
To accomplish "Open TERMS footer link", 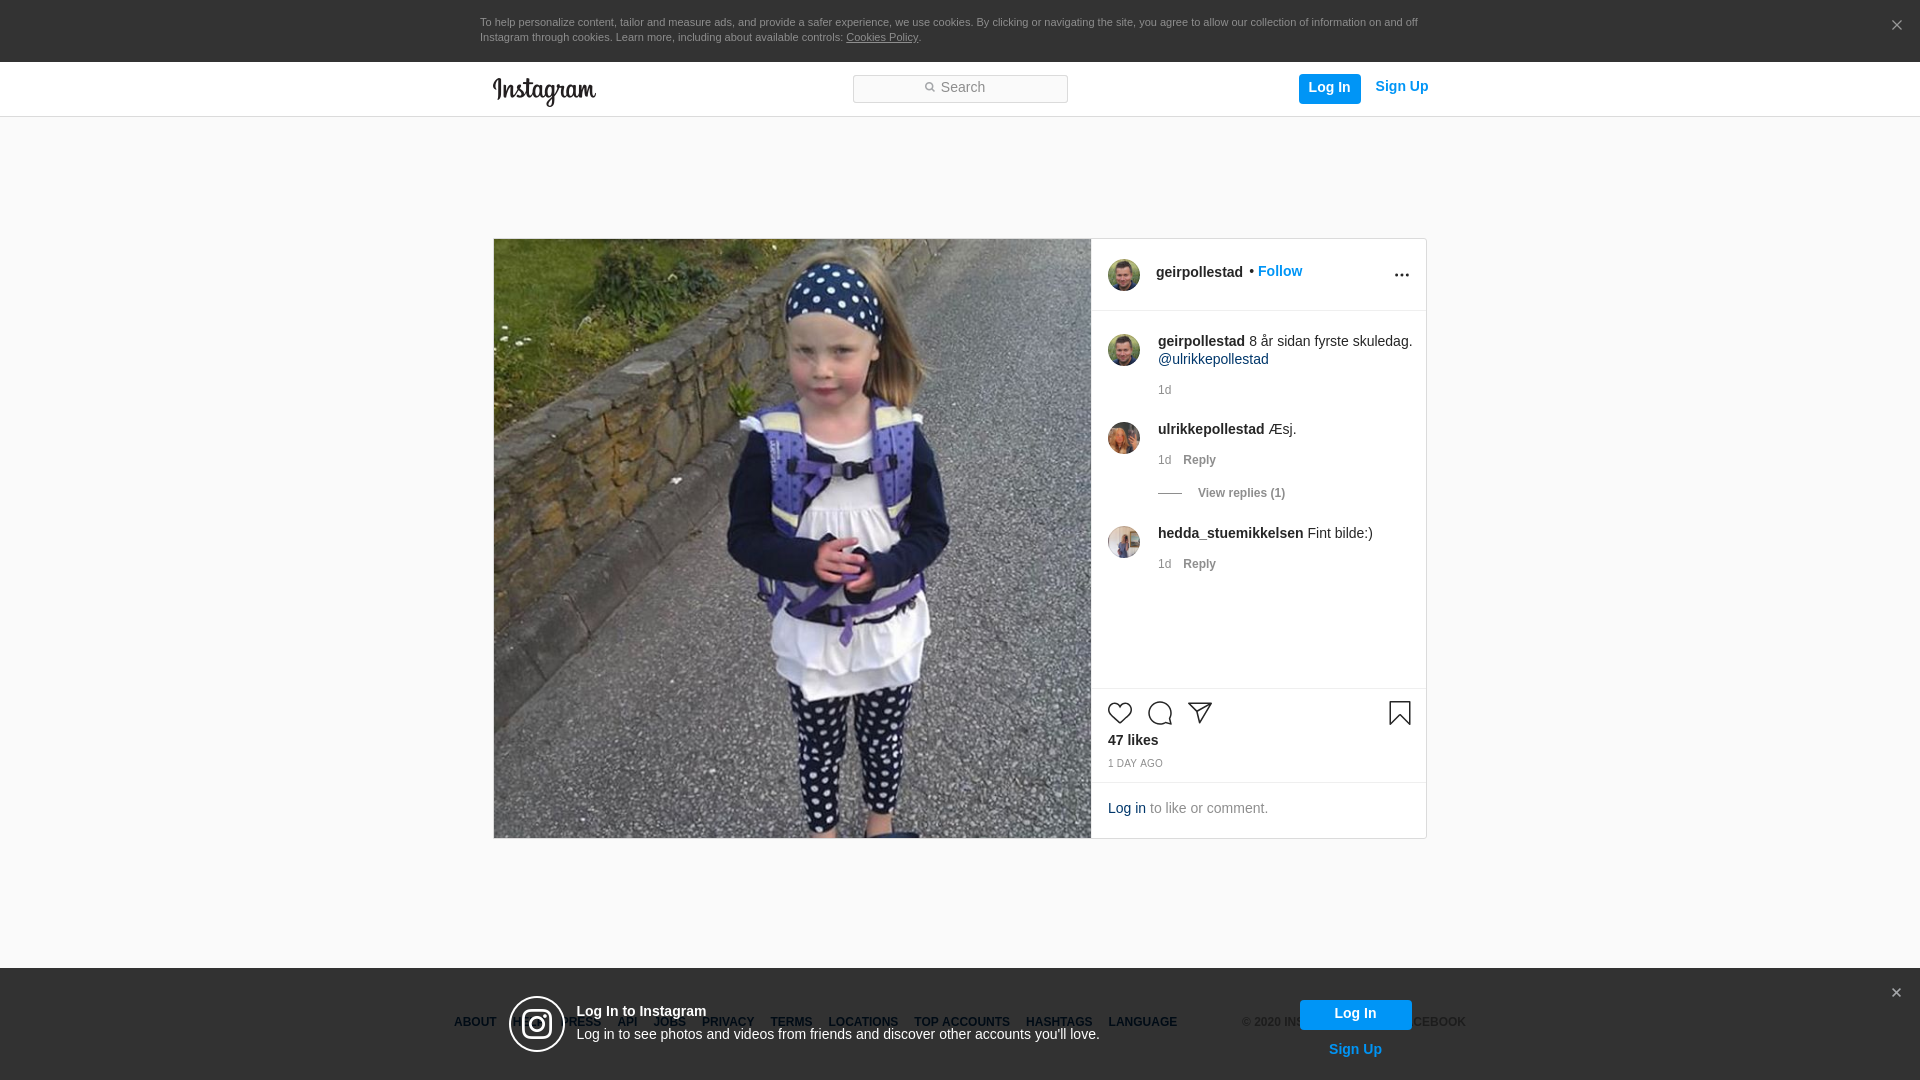I will click(791, 1022).
